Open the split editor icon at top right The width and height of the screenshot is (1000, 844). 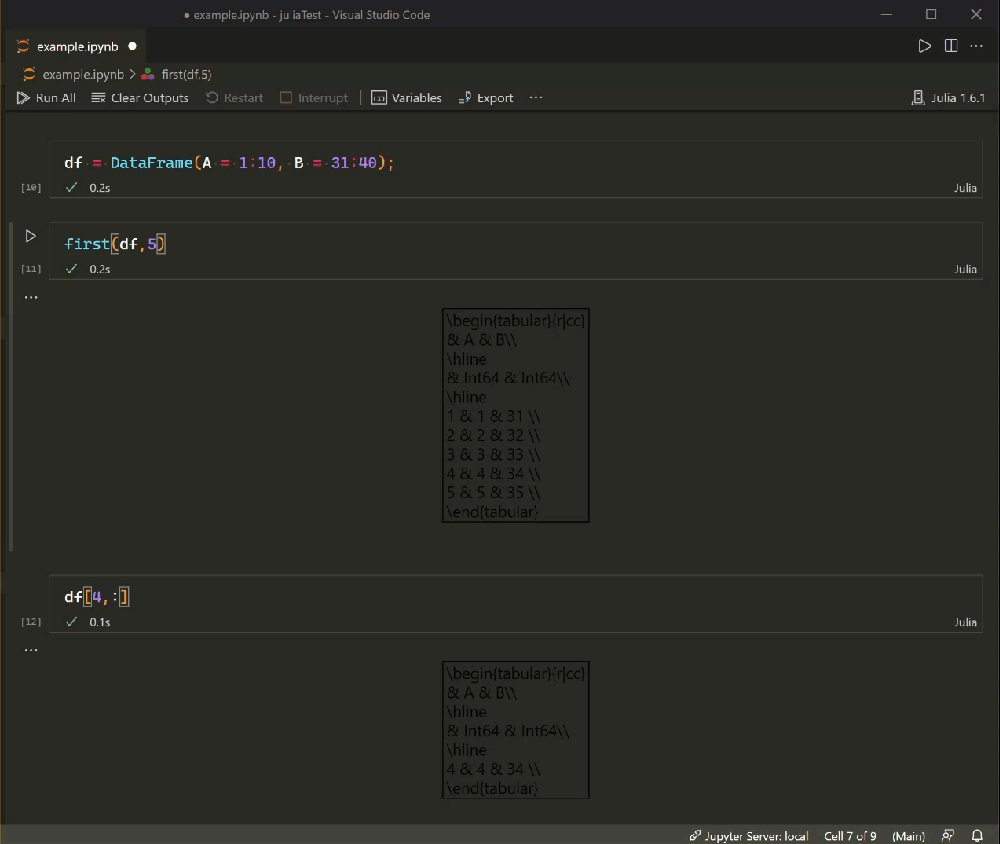[950, 45]
